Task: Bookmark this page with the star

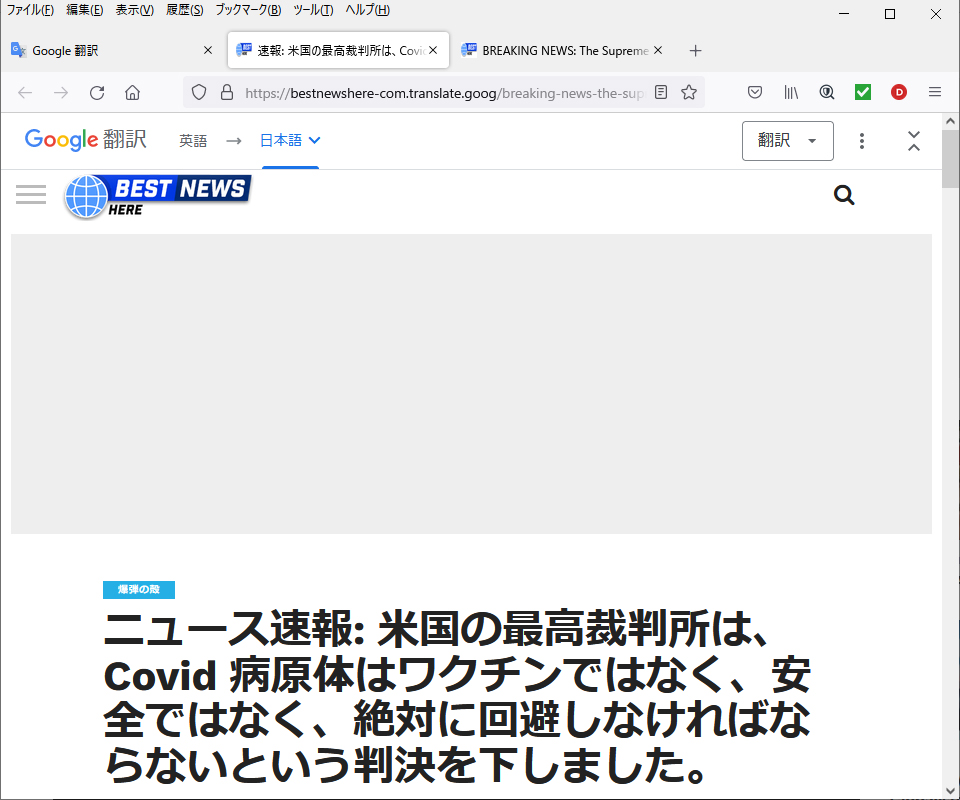Action: (689, 92)
